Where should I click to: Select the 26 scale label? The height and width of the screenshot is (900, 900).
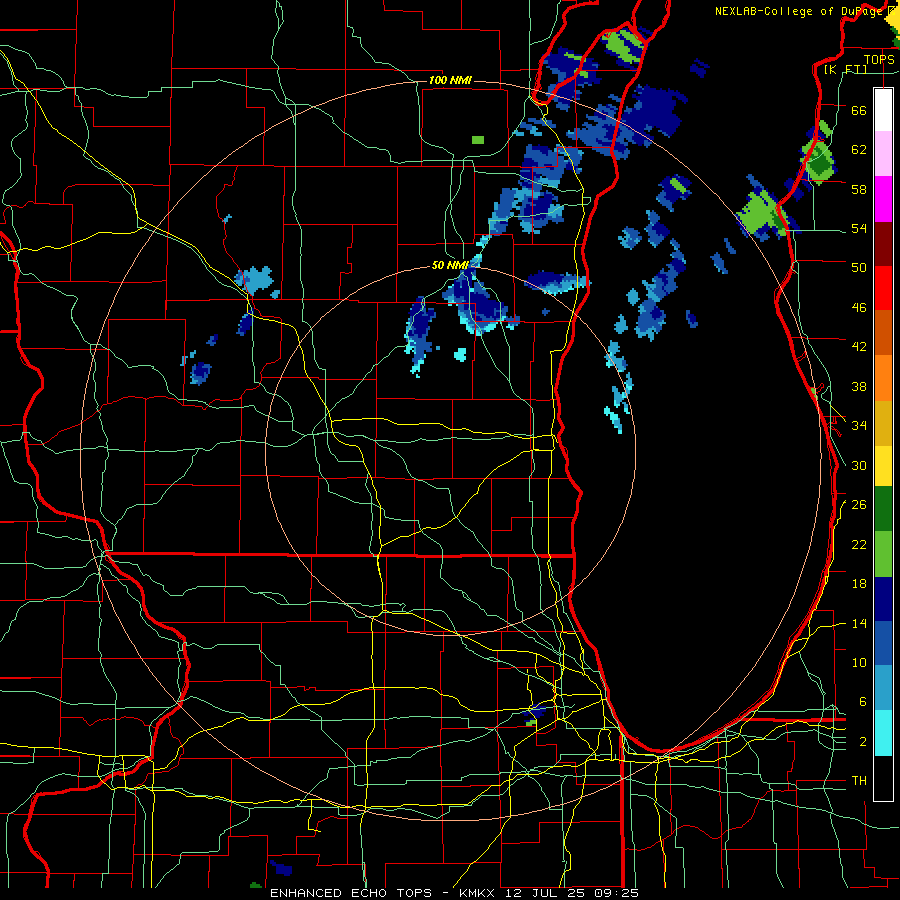coord(859,505)
